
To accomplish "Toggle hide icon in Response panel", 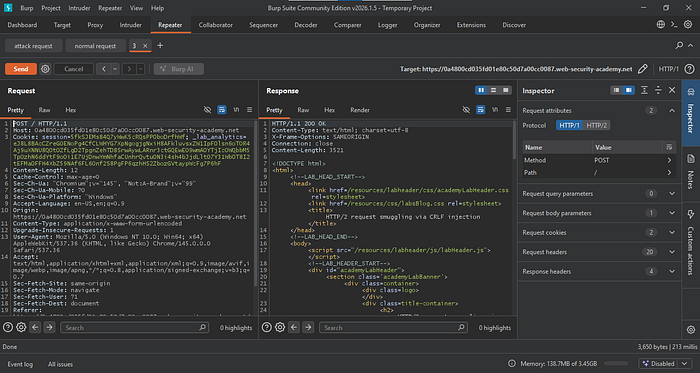I will [x=466, y=110].
